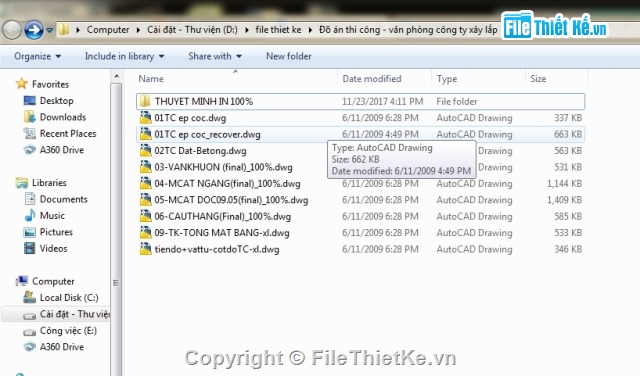Viewport: 640px width, 376px height.
Task: Create a New folder
Action: coord(289,56)
